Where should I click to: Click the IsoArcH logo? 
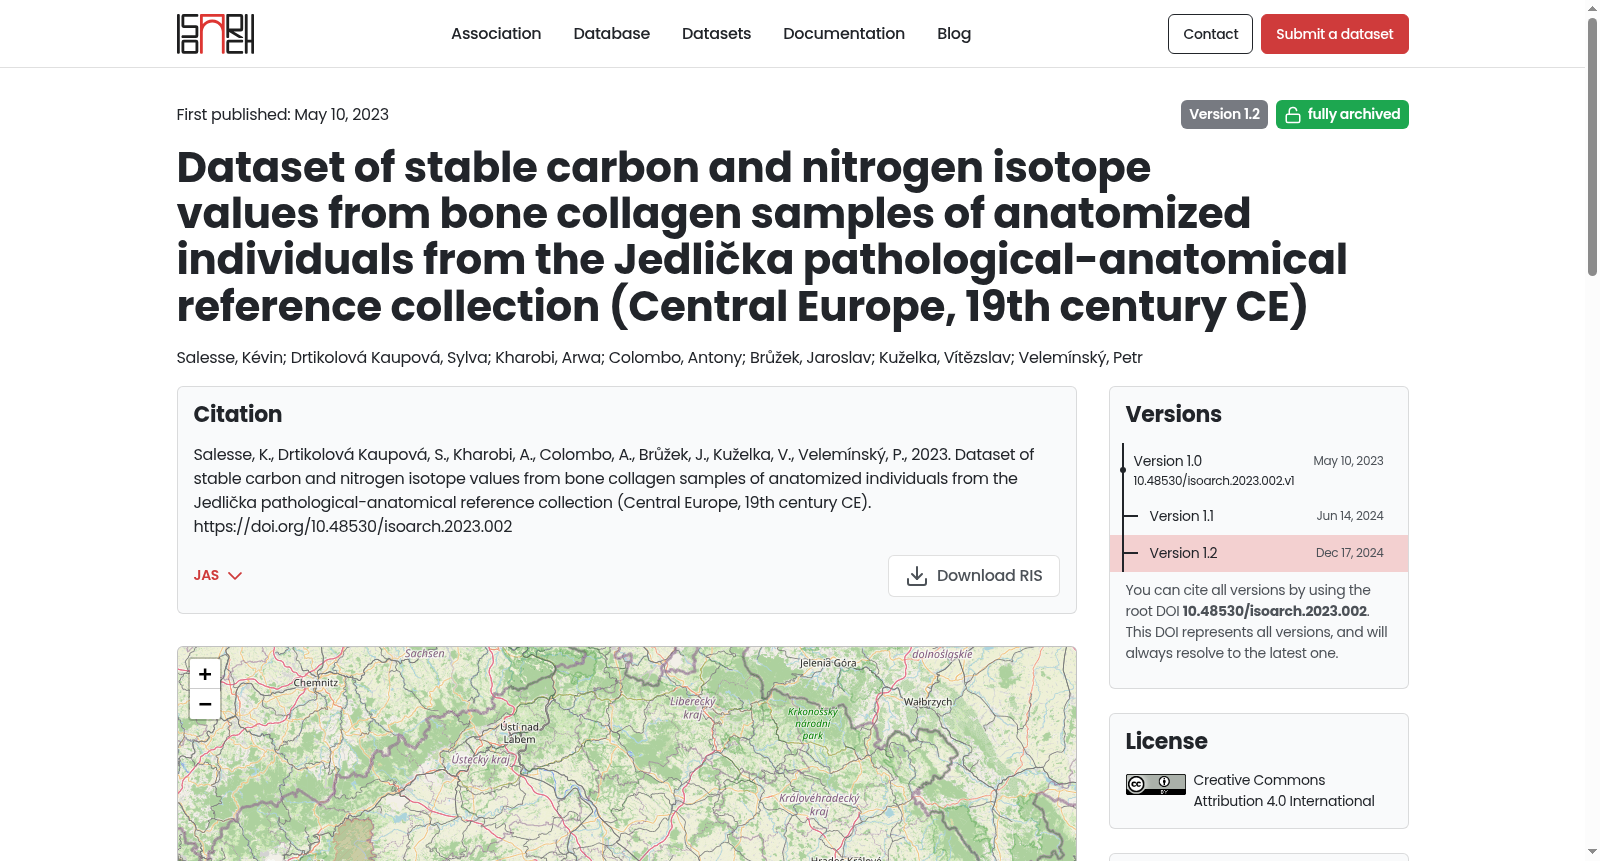tap(215, 34)
